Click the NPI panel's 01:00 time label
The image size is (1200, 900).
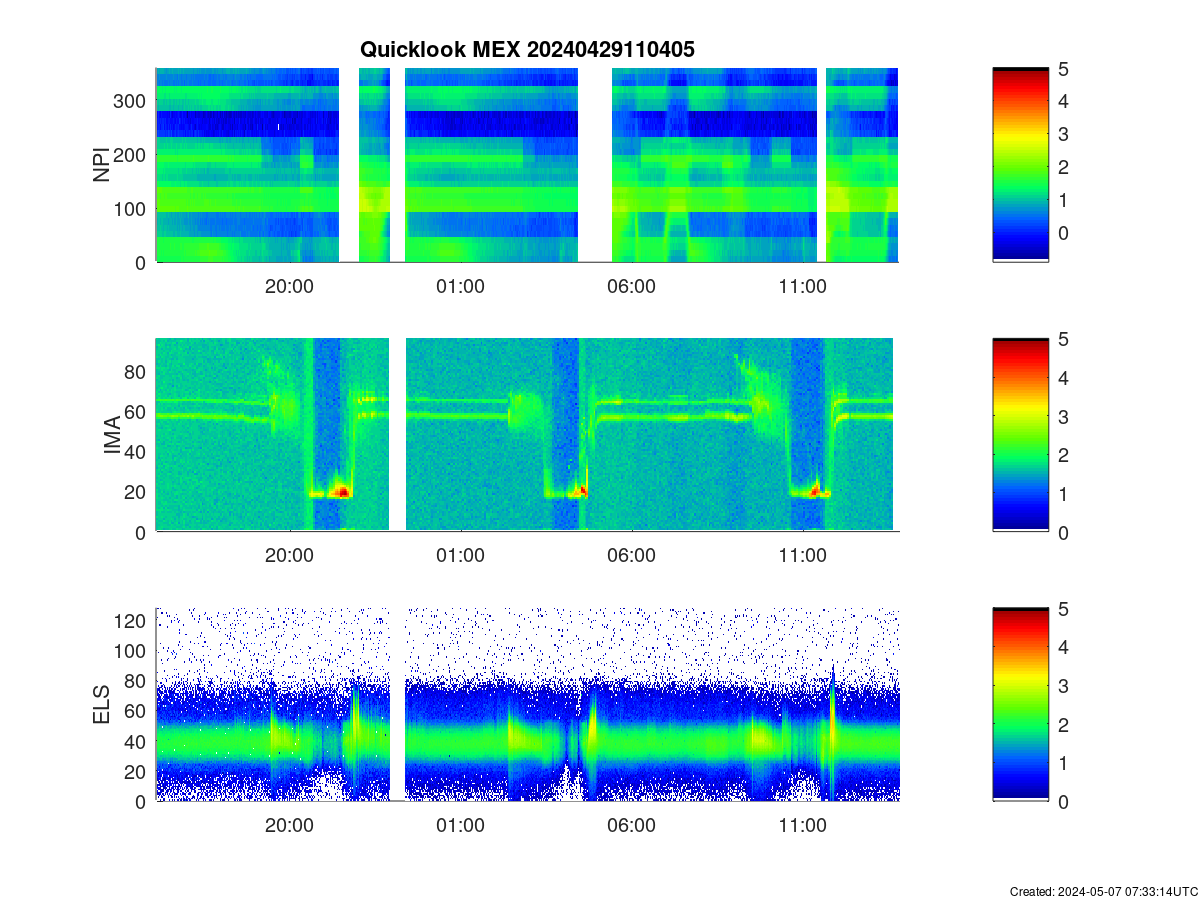[460, 286]
